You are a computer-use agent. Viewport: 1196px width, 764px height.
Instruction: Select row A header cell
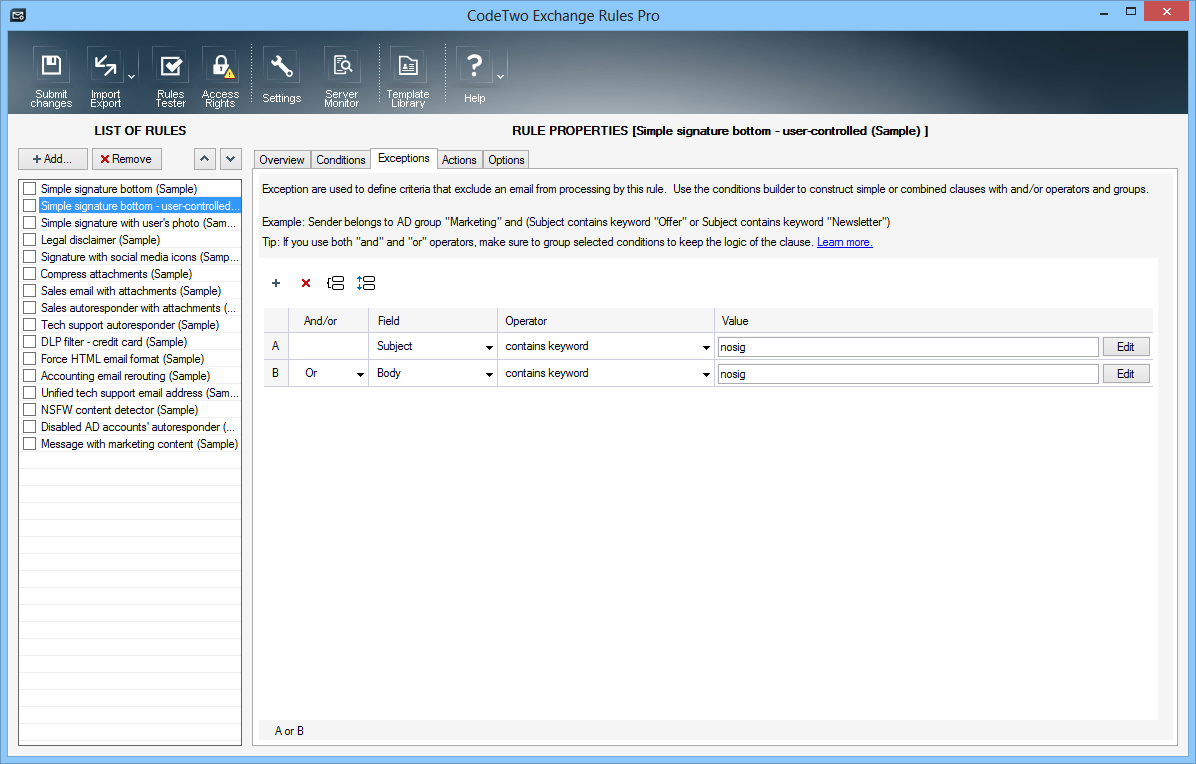tap(275, 346)
